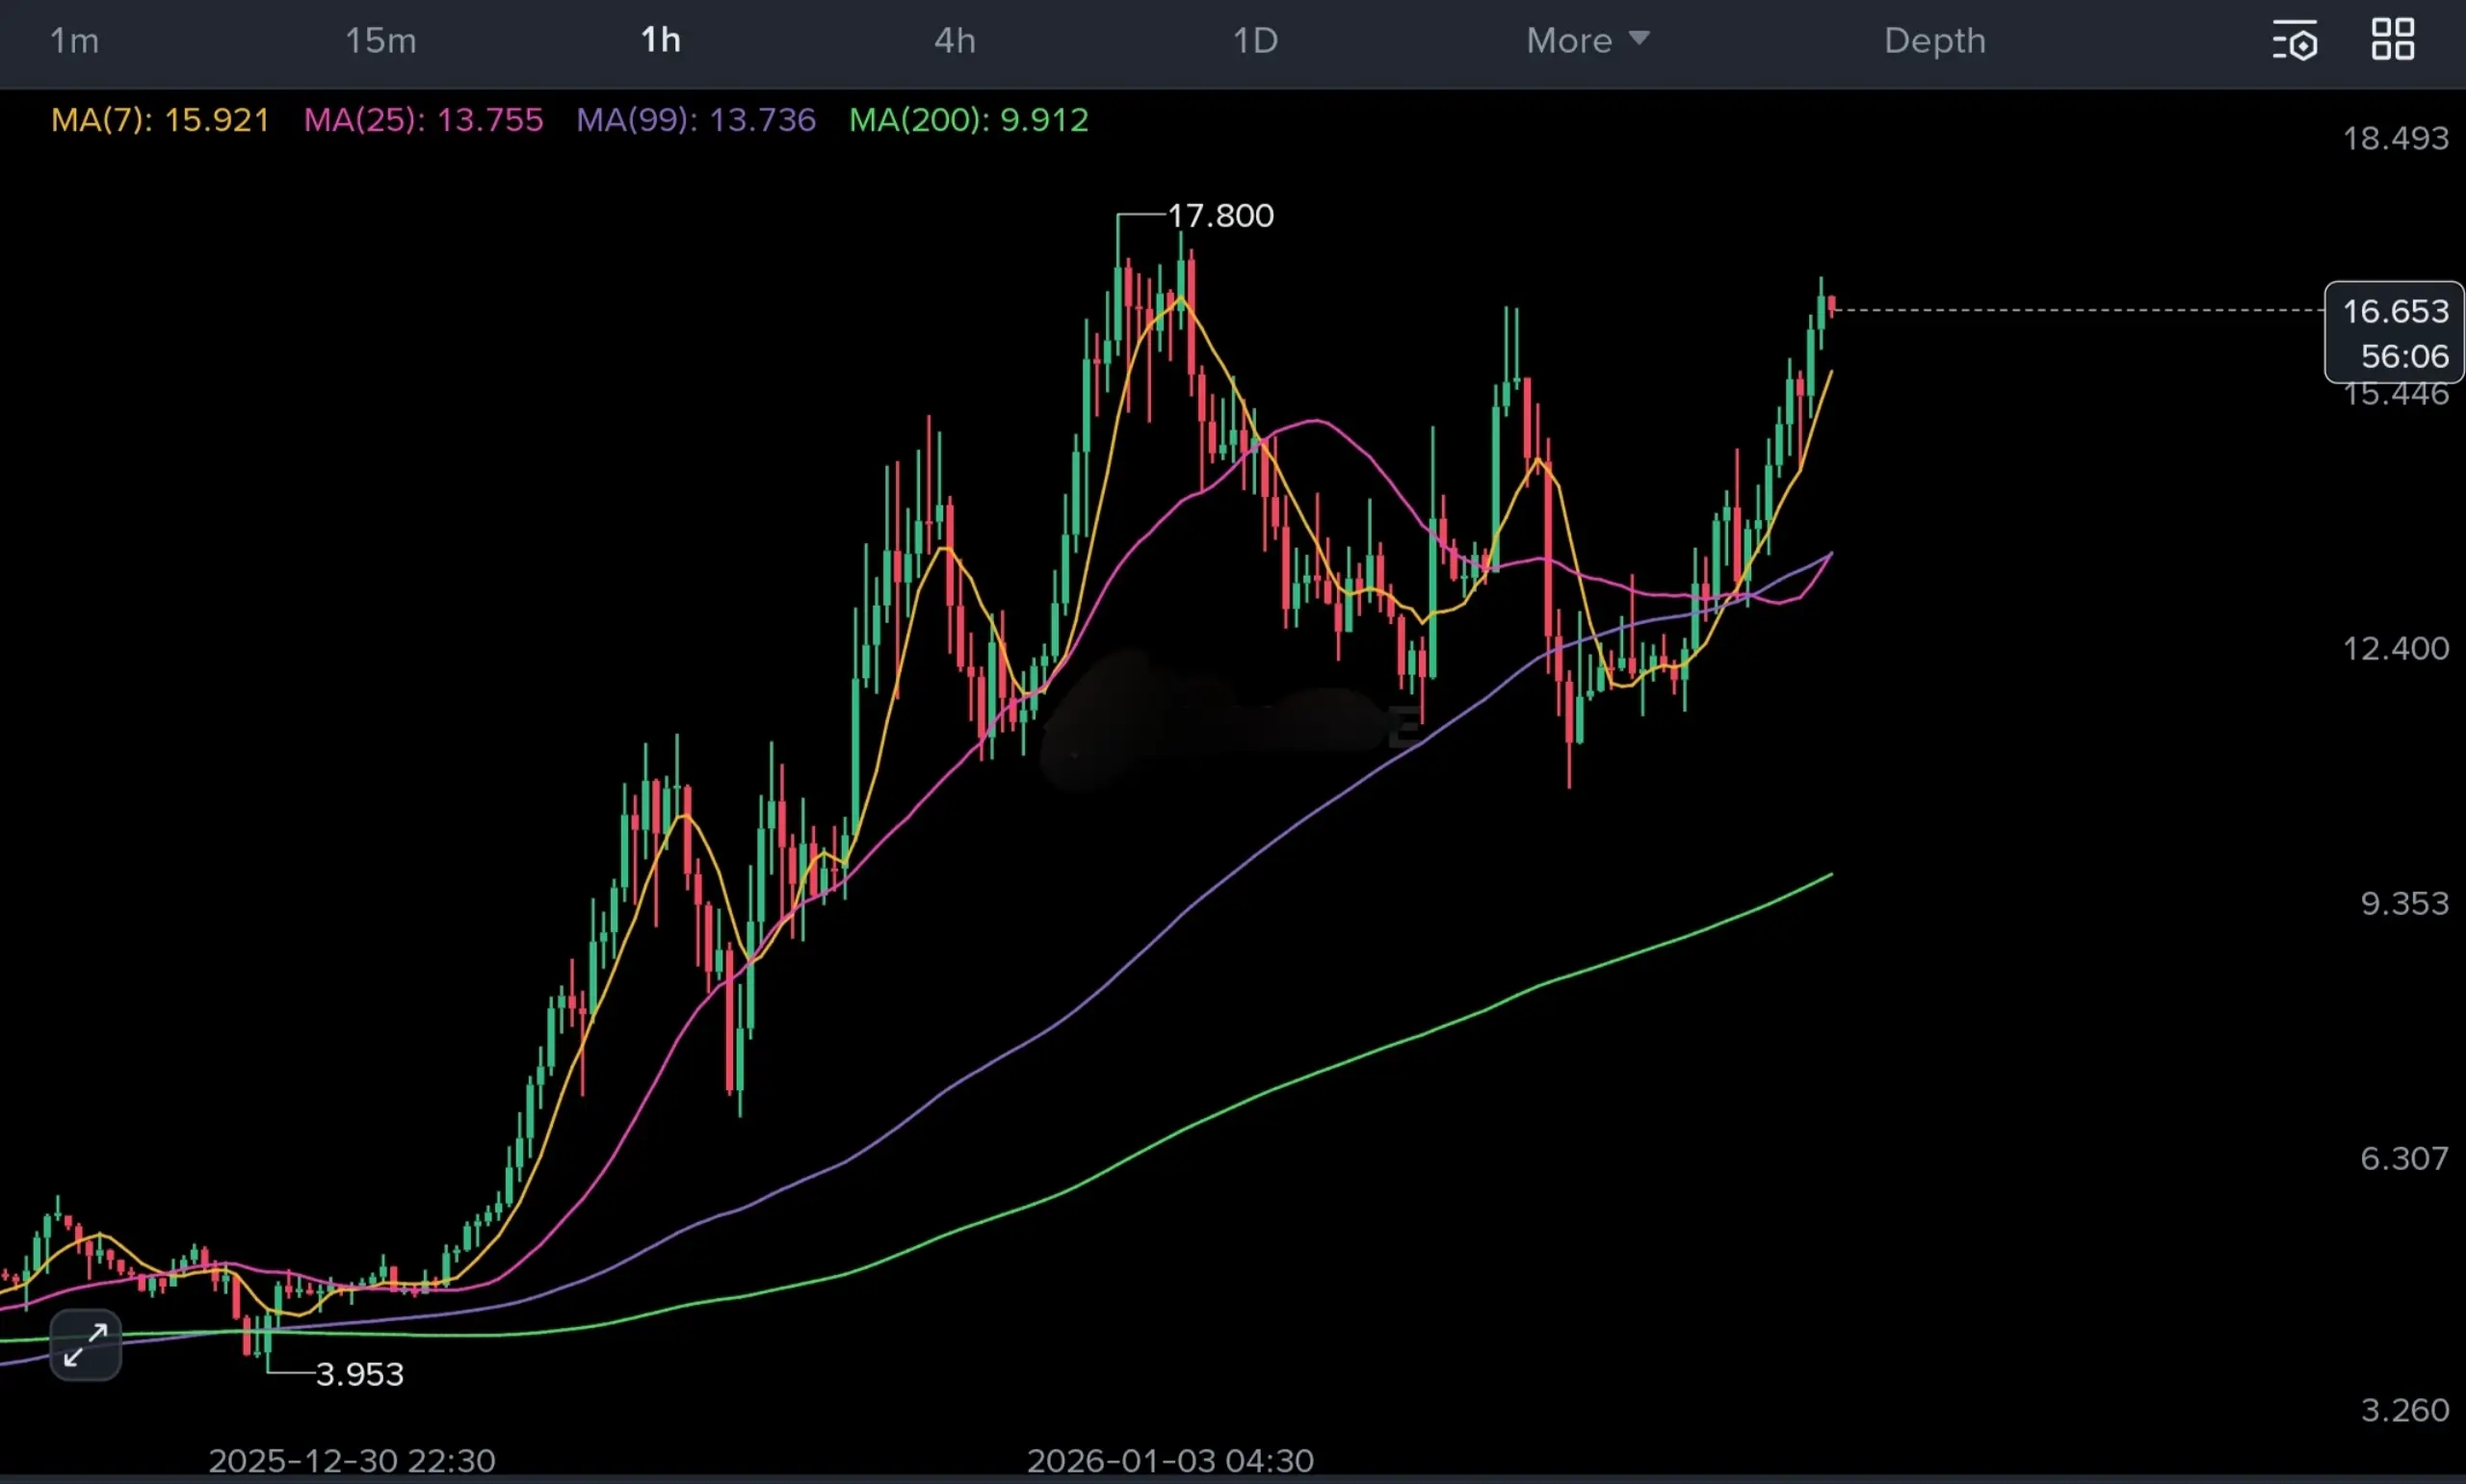Switch chart to 4h interval
The height and width of the screenshot is (1484, 2466).
coord(954,41)
